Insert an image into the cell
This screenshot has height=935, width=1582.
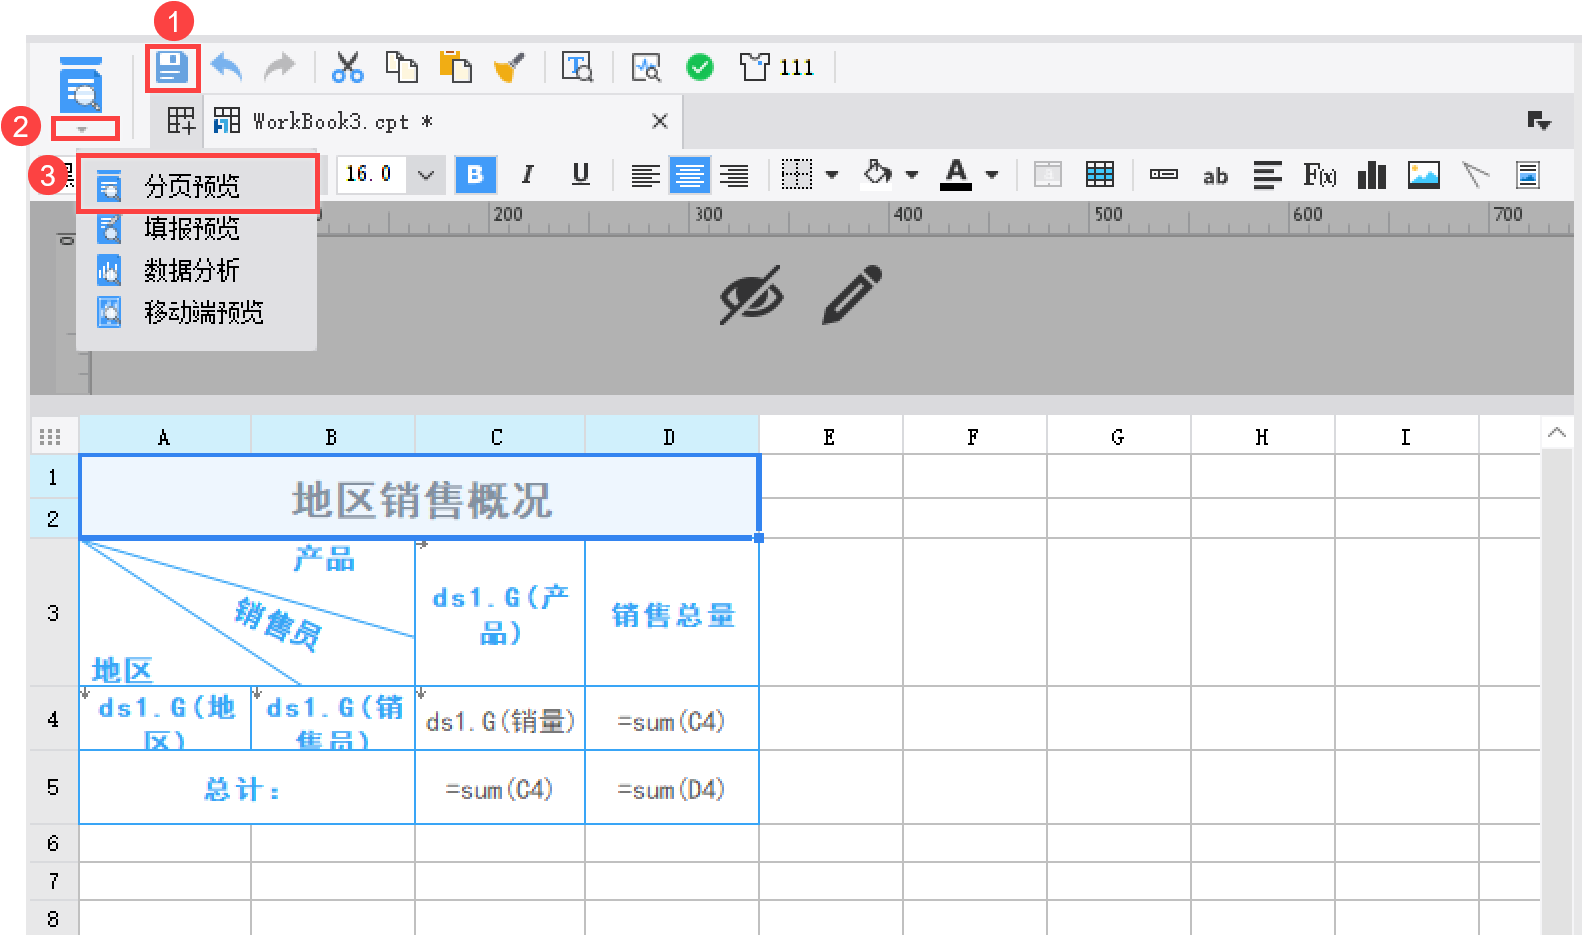[x=1424, y=175]
